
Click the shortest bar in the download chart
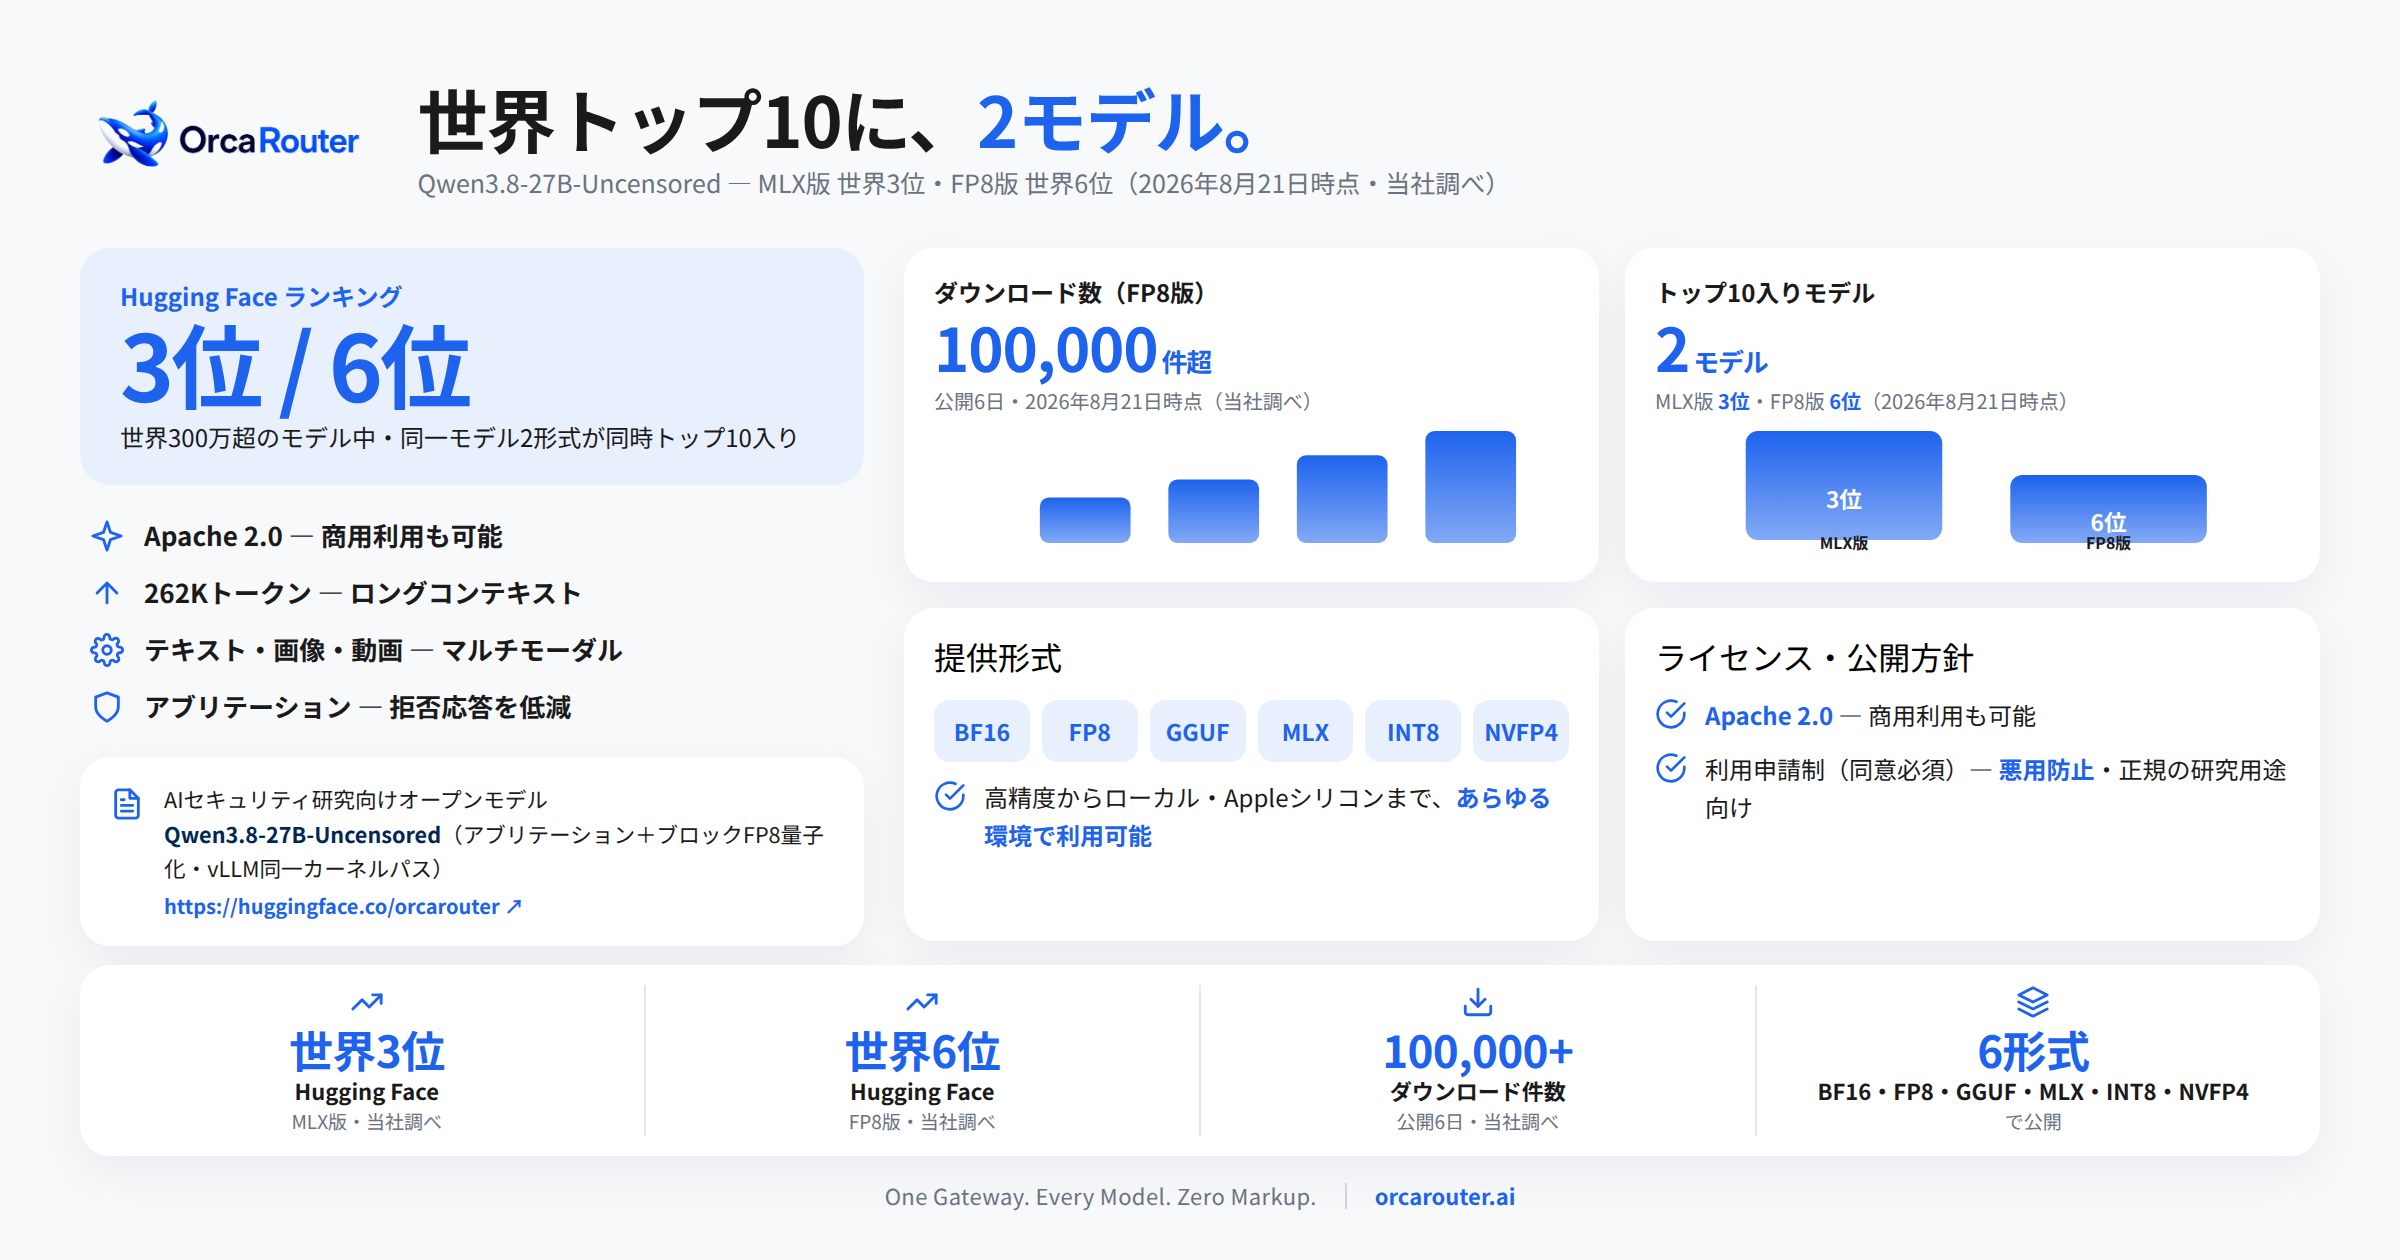(x=1085, y=520)
